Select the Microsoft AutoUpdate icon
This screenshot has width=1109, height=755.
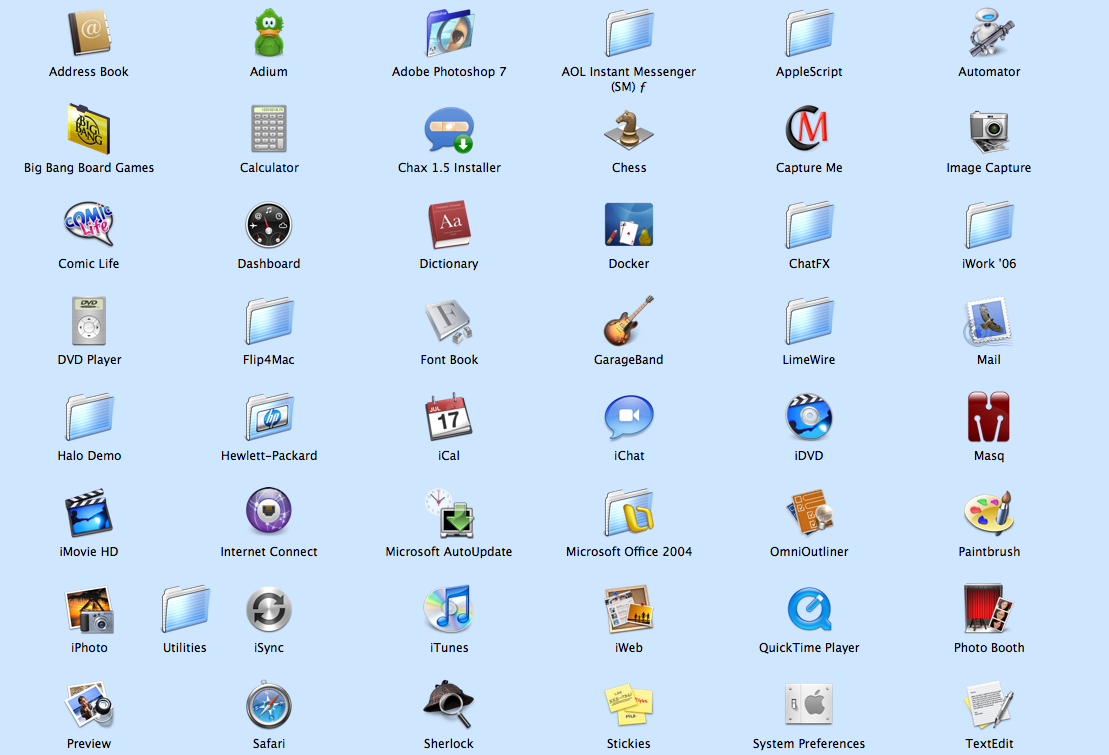(449, 513)
